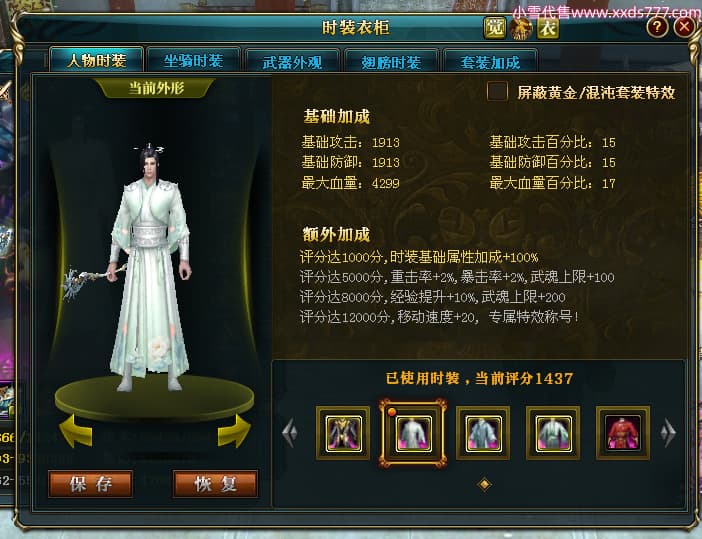Show previous costumes with left arrow
This screenshot has height=539, width=702.
290,432
